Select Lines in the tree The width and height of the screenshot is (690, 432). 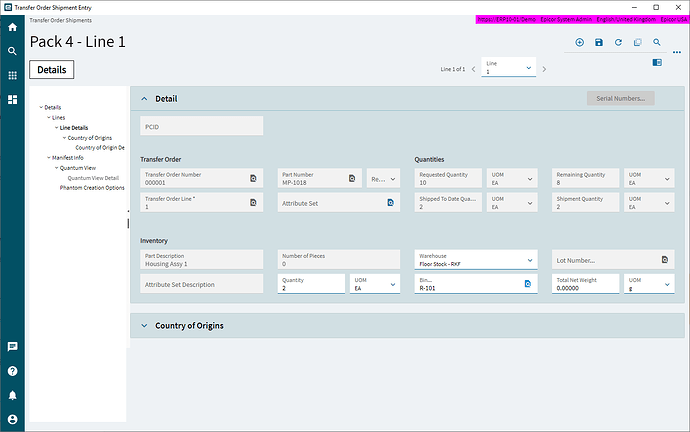[59, 117]
